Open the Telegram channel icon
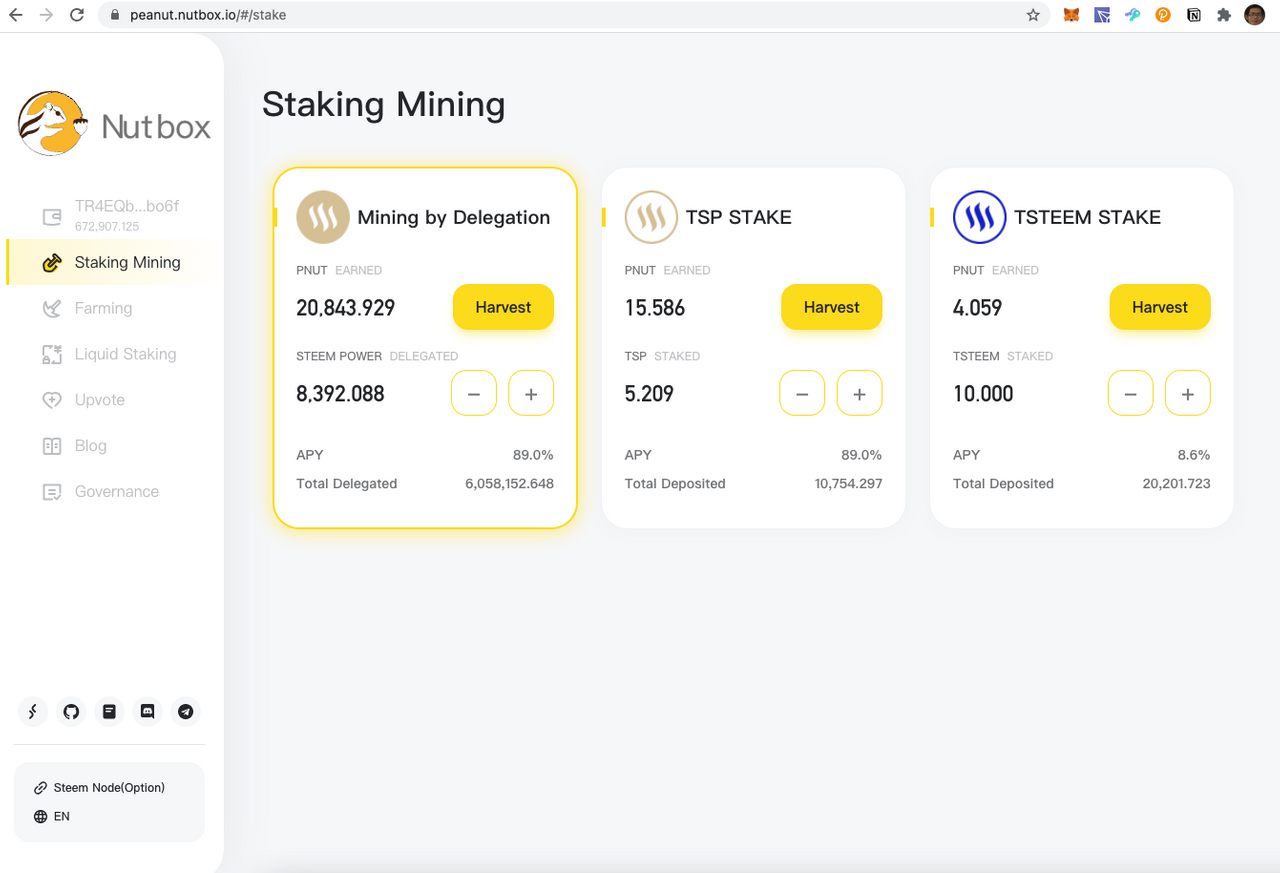Screen dimensions: 1280x873 tap(185, 712)
